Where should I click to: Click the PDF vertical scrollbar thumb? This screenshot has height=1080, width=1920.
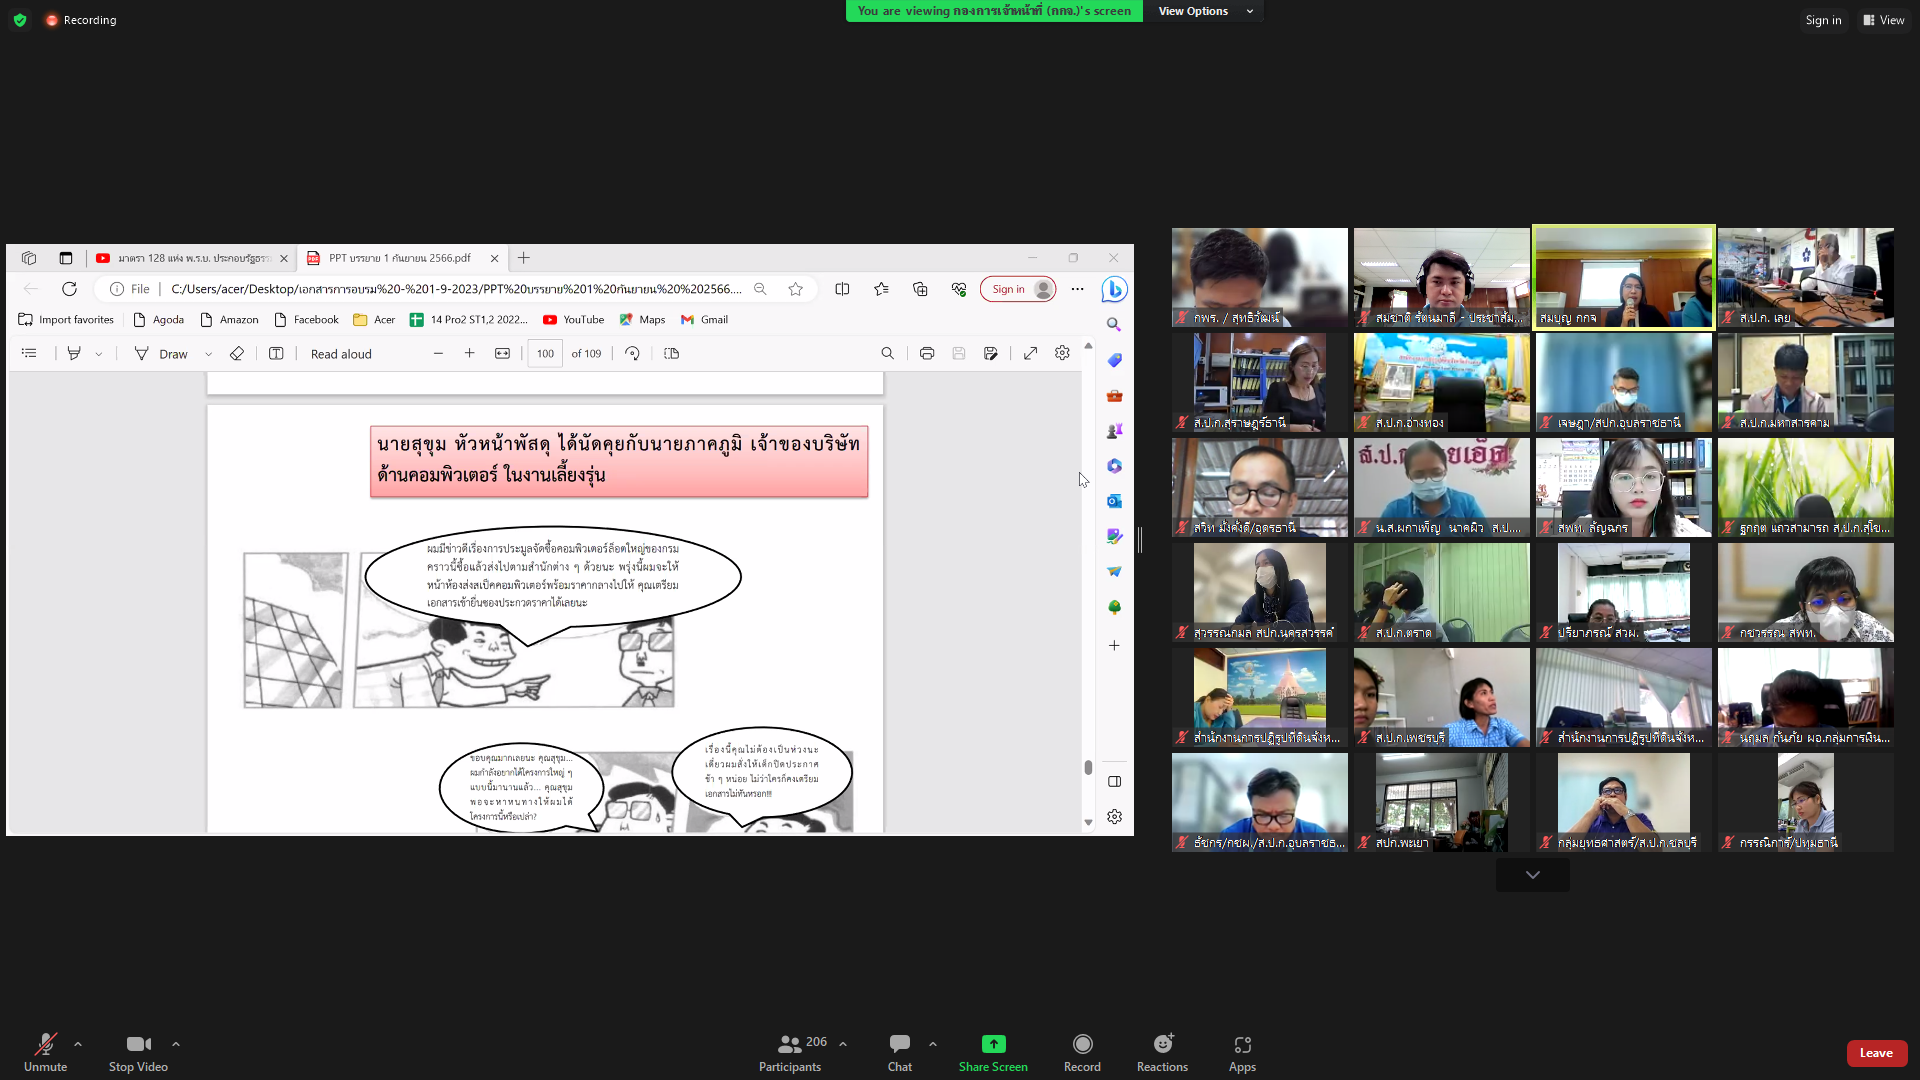1088,767
